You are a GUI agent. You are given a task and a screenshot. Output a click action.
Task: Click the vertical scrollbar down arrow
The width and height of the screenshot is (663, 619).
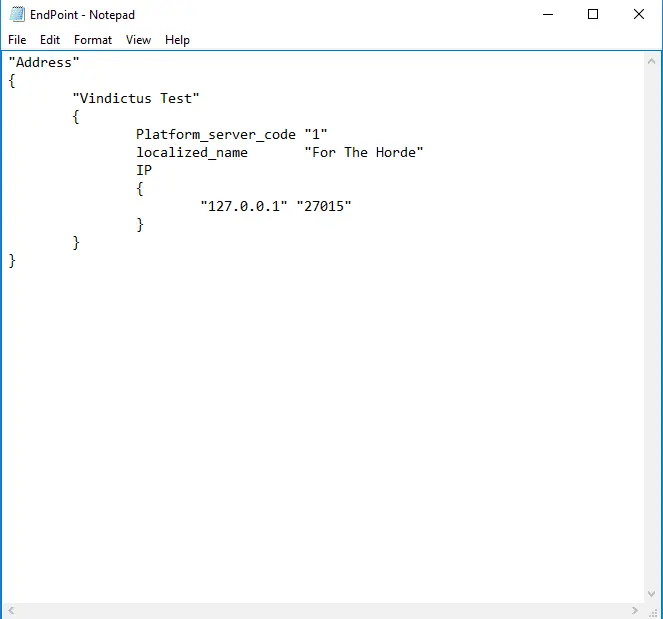coord(652,594)
